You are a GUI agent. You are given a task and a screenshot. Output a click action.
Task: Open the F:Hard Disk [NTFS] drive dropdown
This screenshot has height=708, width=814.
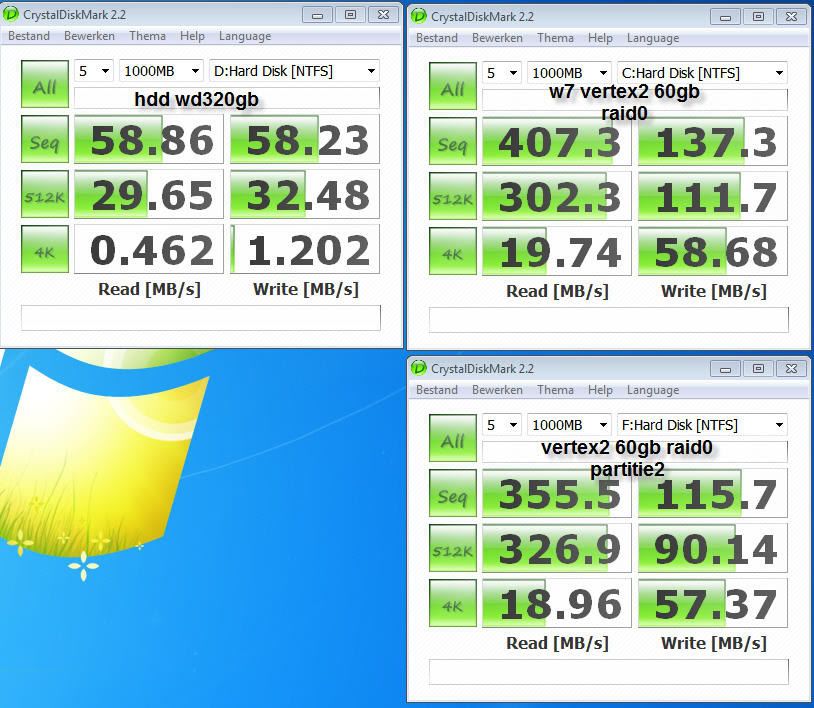702,425
